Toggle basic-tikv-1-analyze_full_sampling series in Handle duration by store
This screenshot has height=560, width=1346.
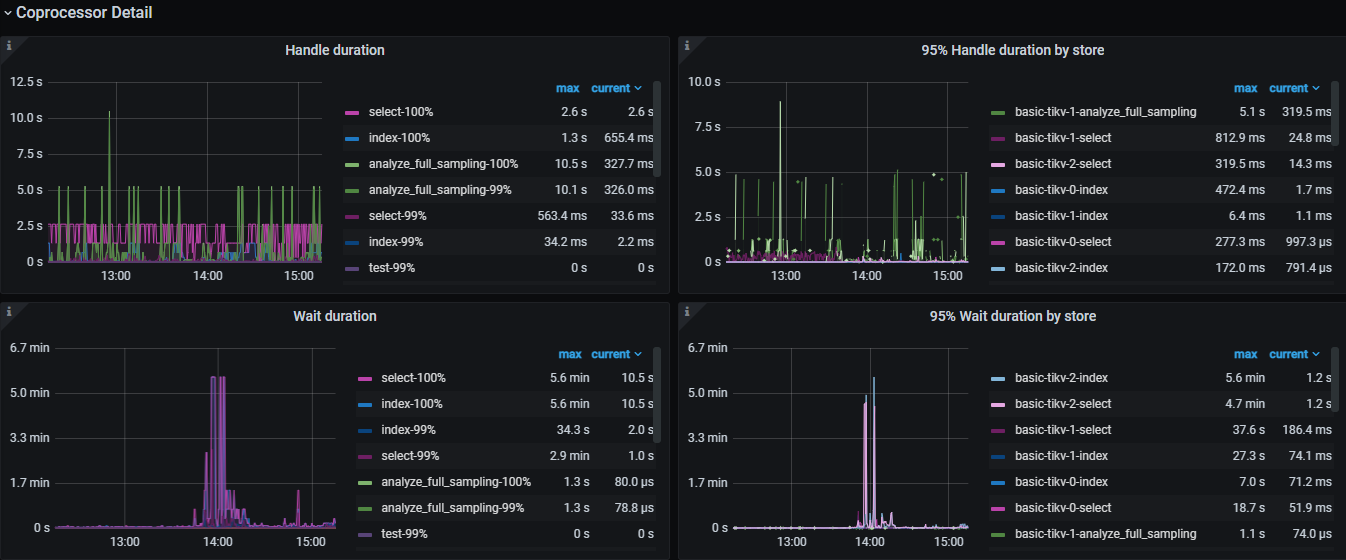[1105, 112]
